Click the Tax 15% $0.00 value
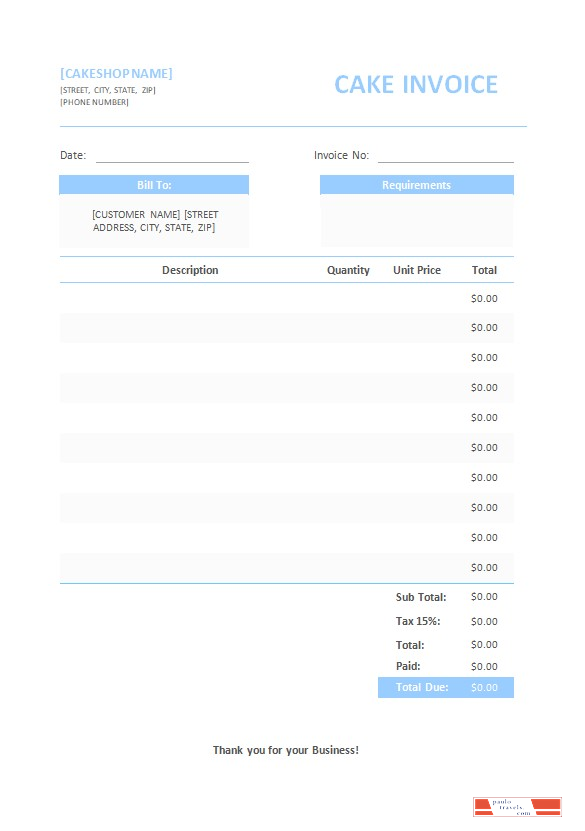The image size is (585, 831). [484, 622]
